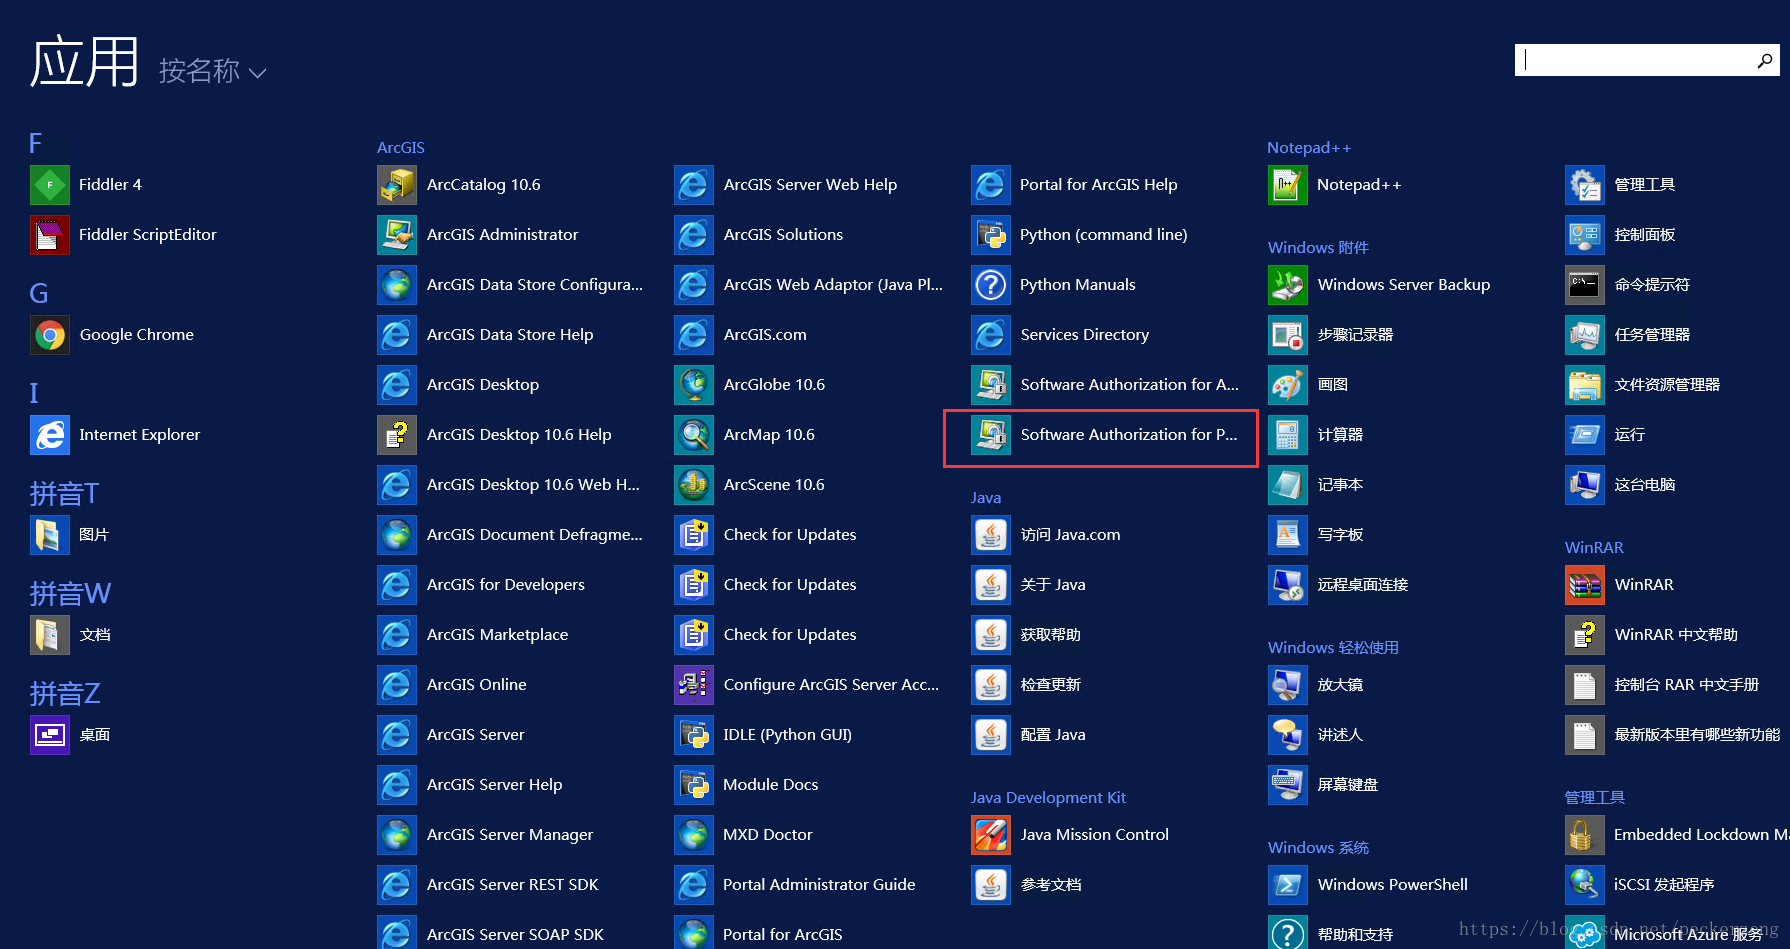Launch the Fiddler ScriptEditor icon
Image resolution: width=1790 pixels, height=949 pixels.
point(50,235)
